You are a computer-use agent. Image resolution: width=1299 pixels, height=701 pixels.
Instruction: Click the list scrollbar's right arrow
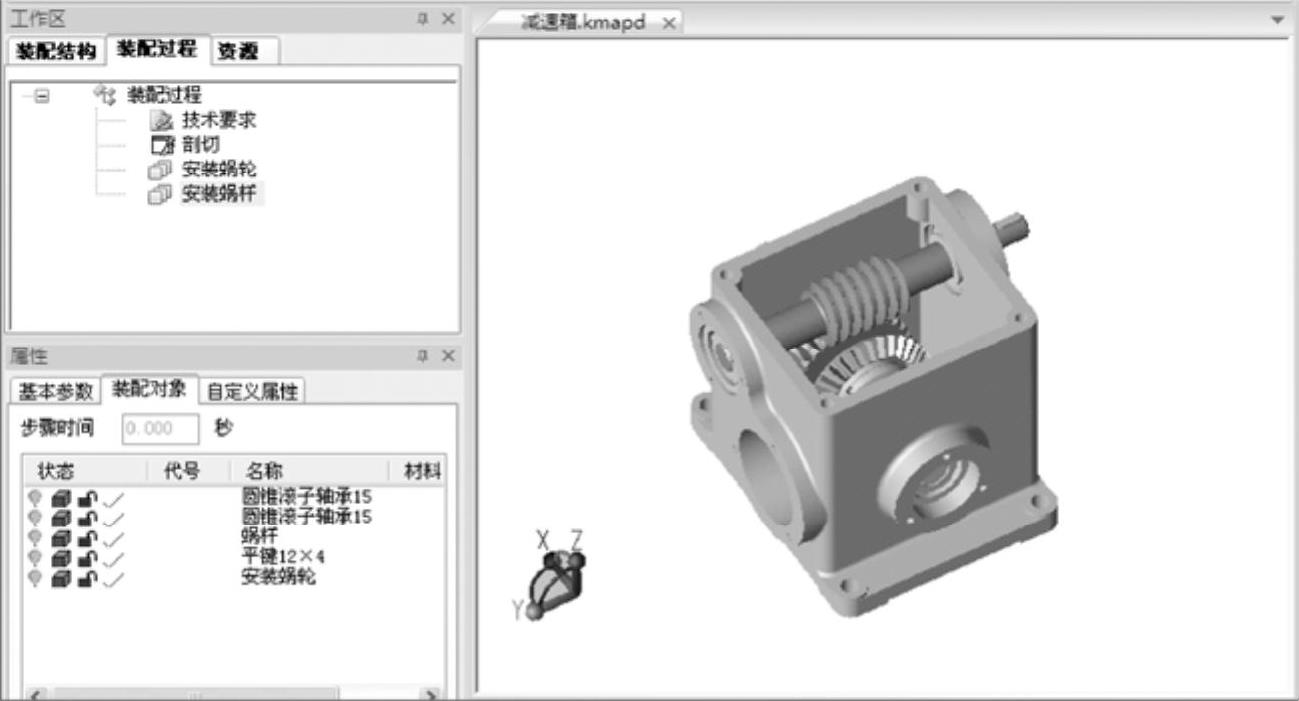click(430, 694)
